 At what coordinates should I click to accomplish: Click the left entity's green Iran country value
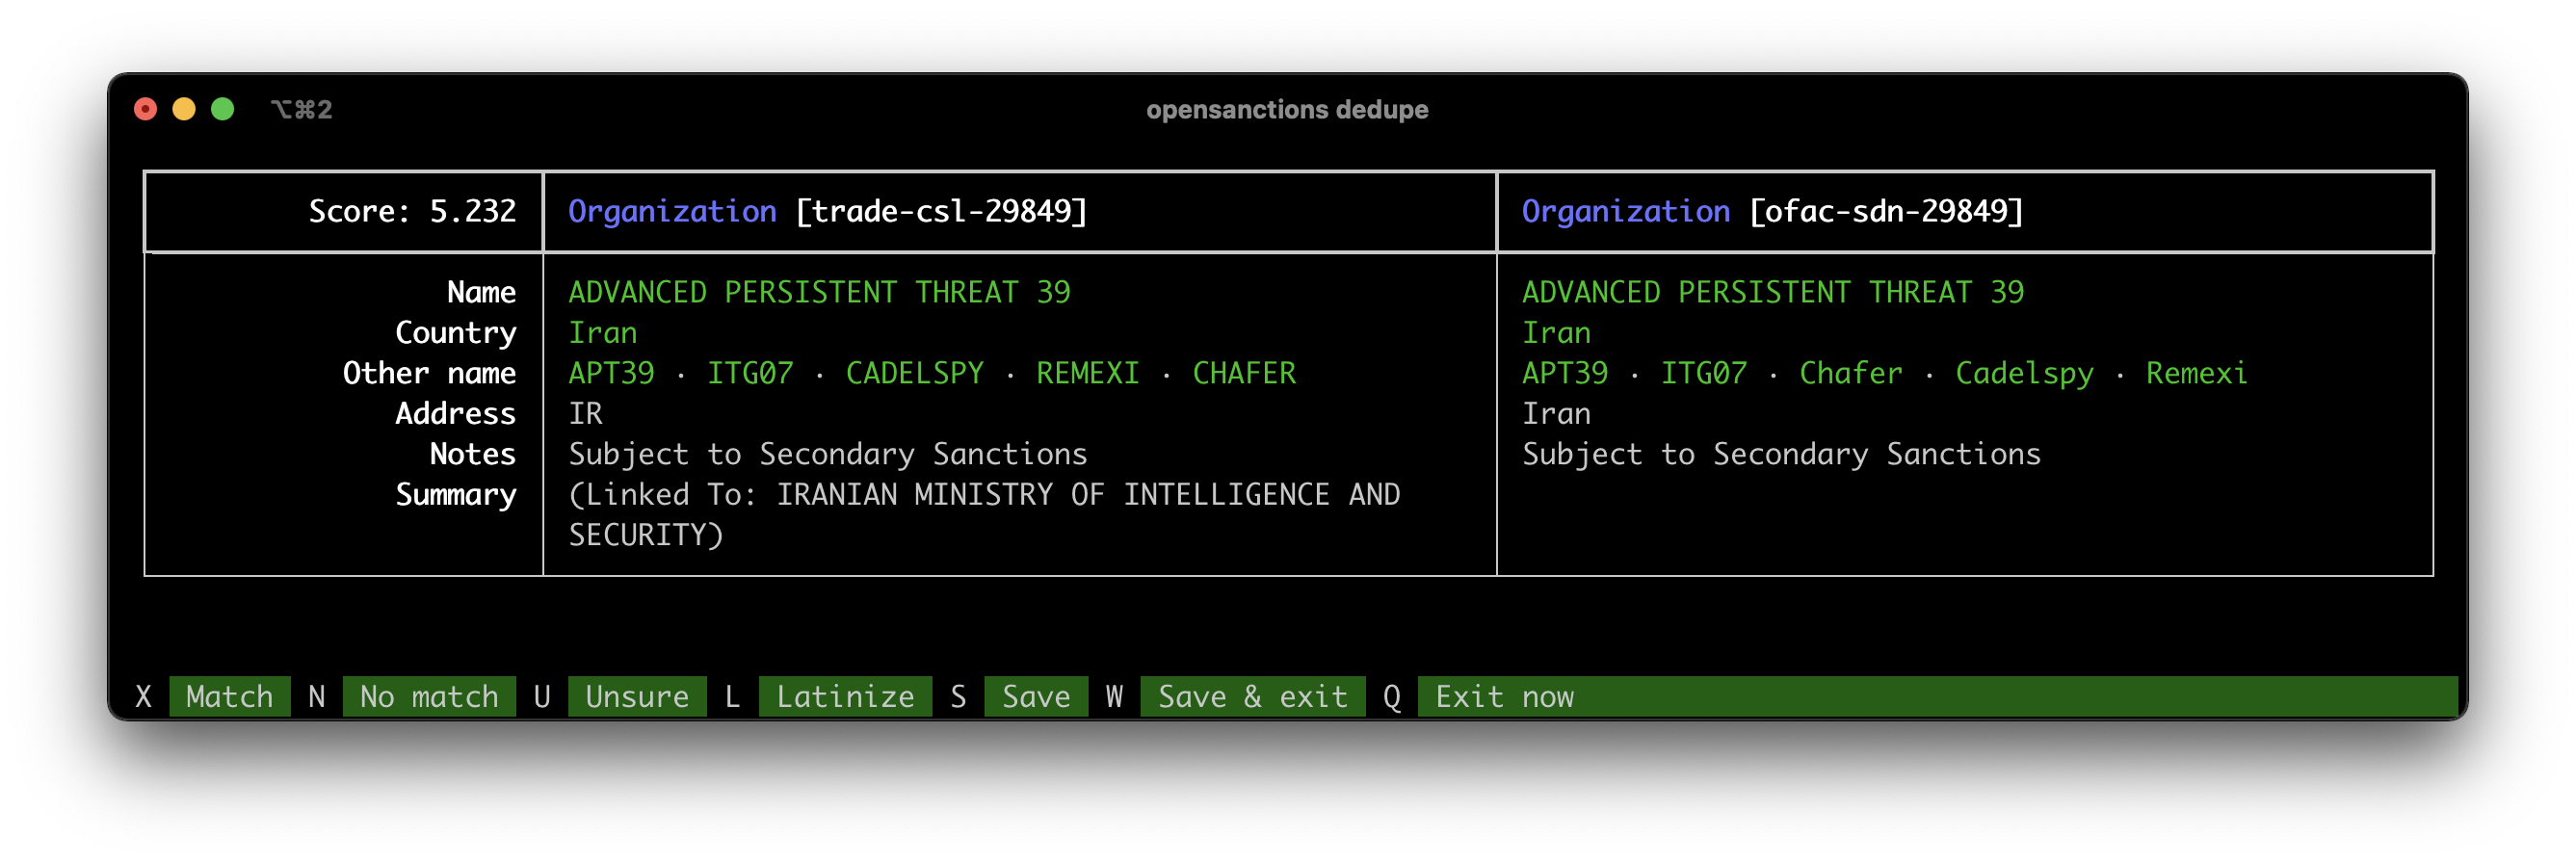603,333
